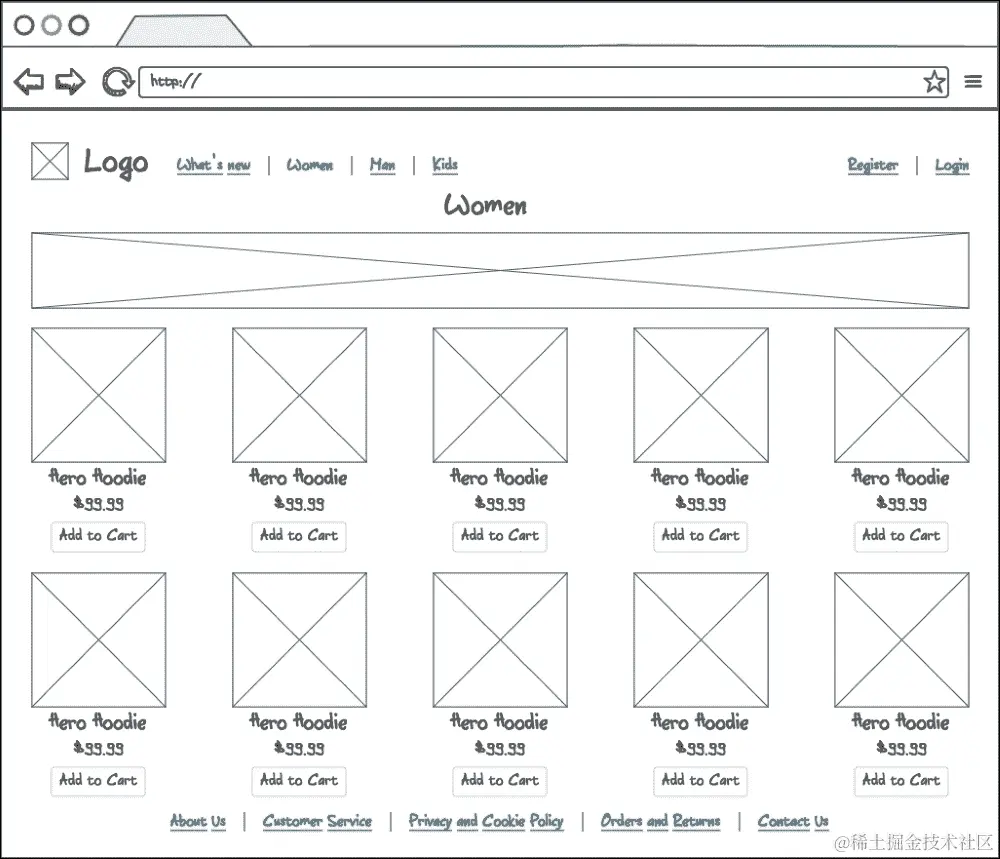The height and width of the screenshot is (859, 1000).
Task: Open third product image in top row
Action: click(x=500, y=395)
